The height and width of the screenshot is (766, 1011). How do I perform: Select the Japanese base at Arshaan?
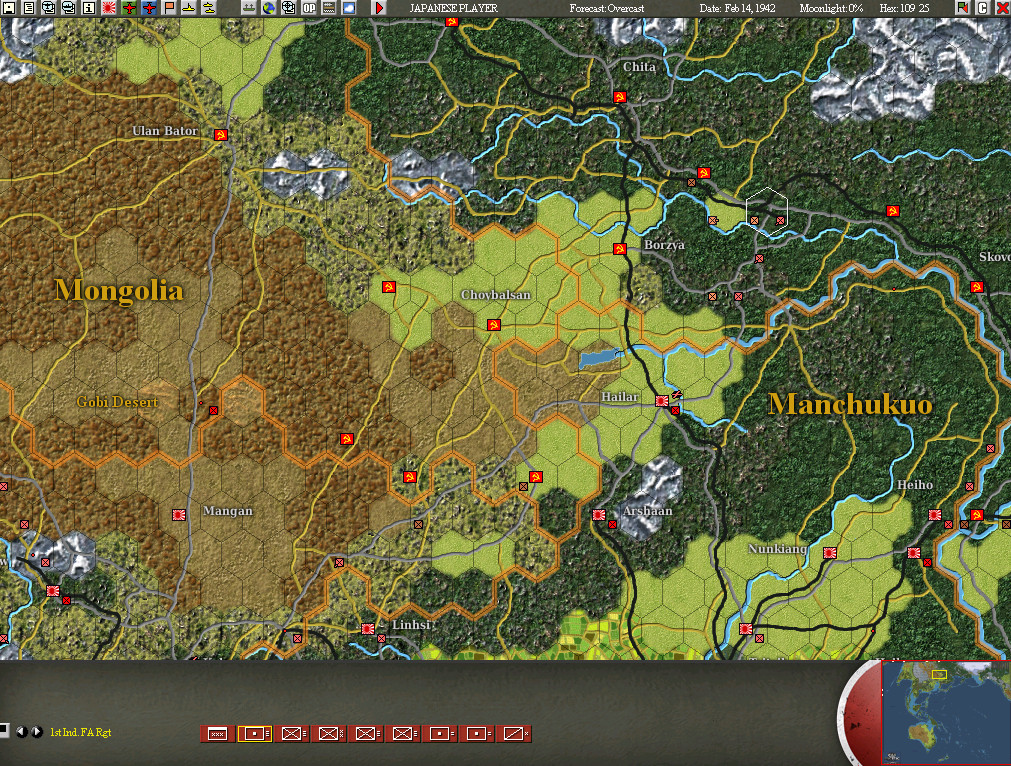pos(599,515)
